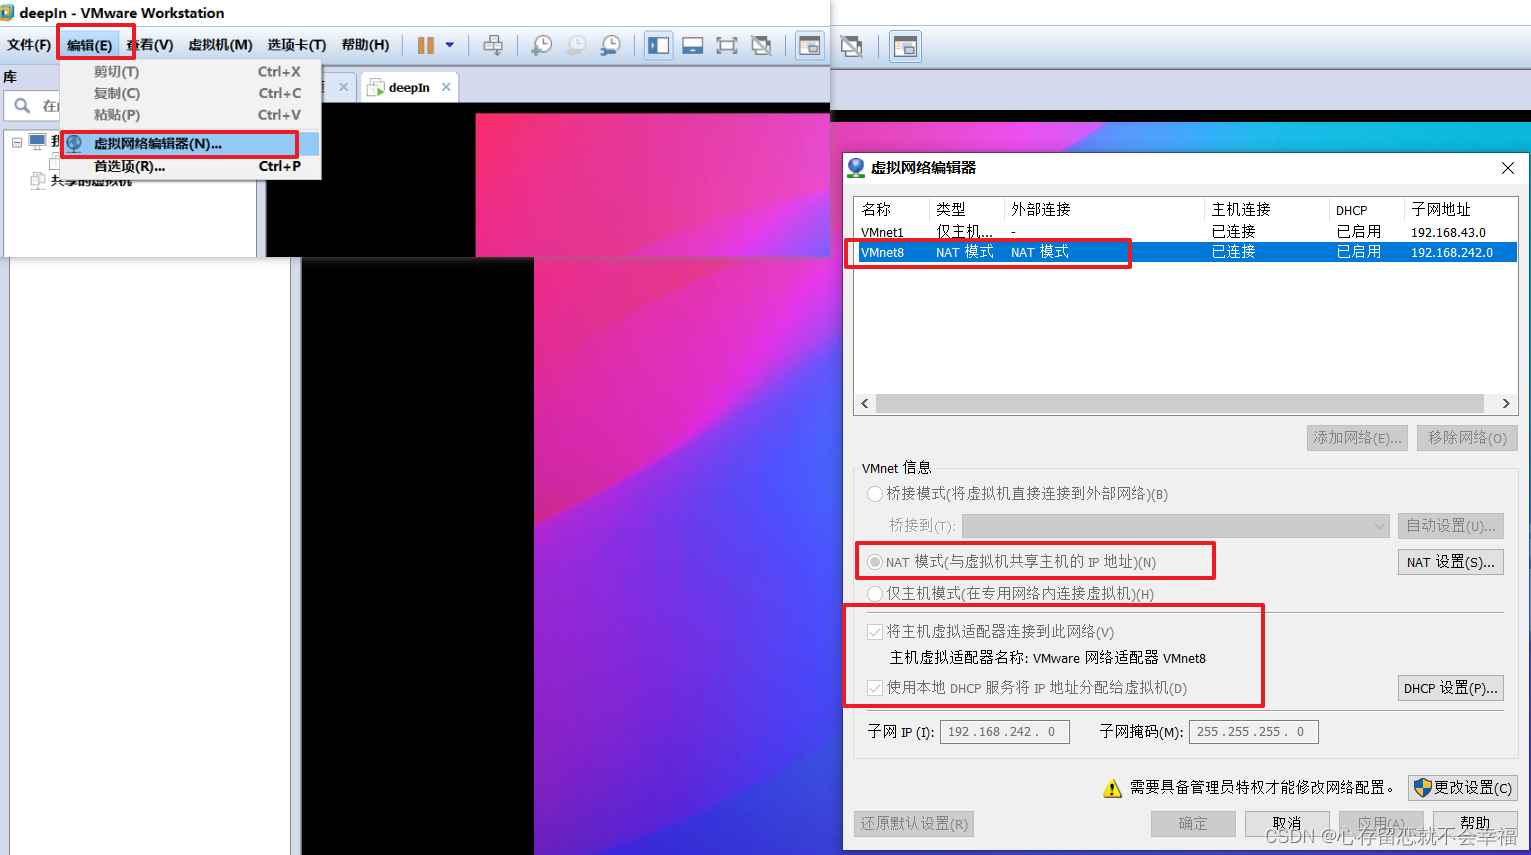Open the 虚拟机(M) menu

tap(220, 45)
